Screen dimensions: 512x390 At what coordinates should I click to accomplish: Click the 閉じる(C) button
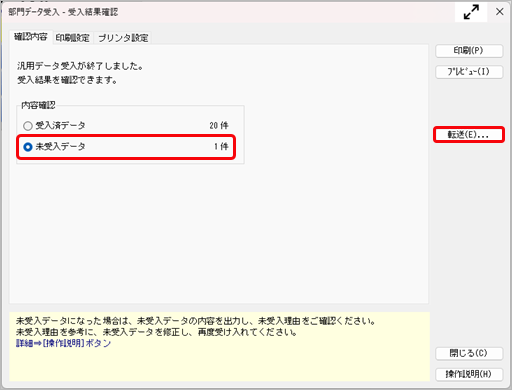coord(469,353)
